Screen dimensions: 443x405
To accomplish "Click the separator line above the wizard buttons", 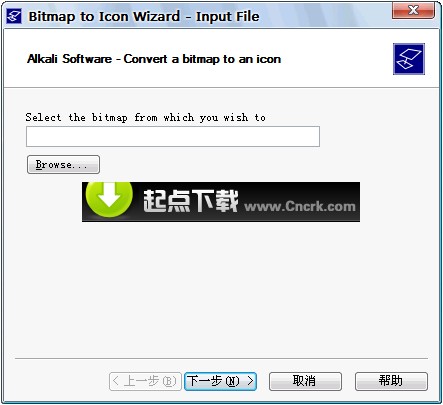I will coord(221,359).
